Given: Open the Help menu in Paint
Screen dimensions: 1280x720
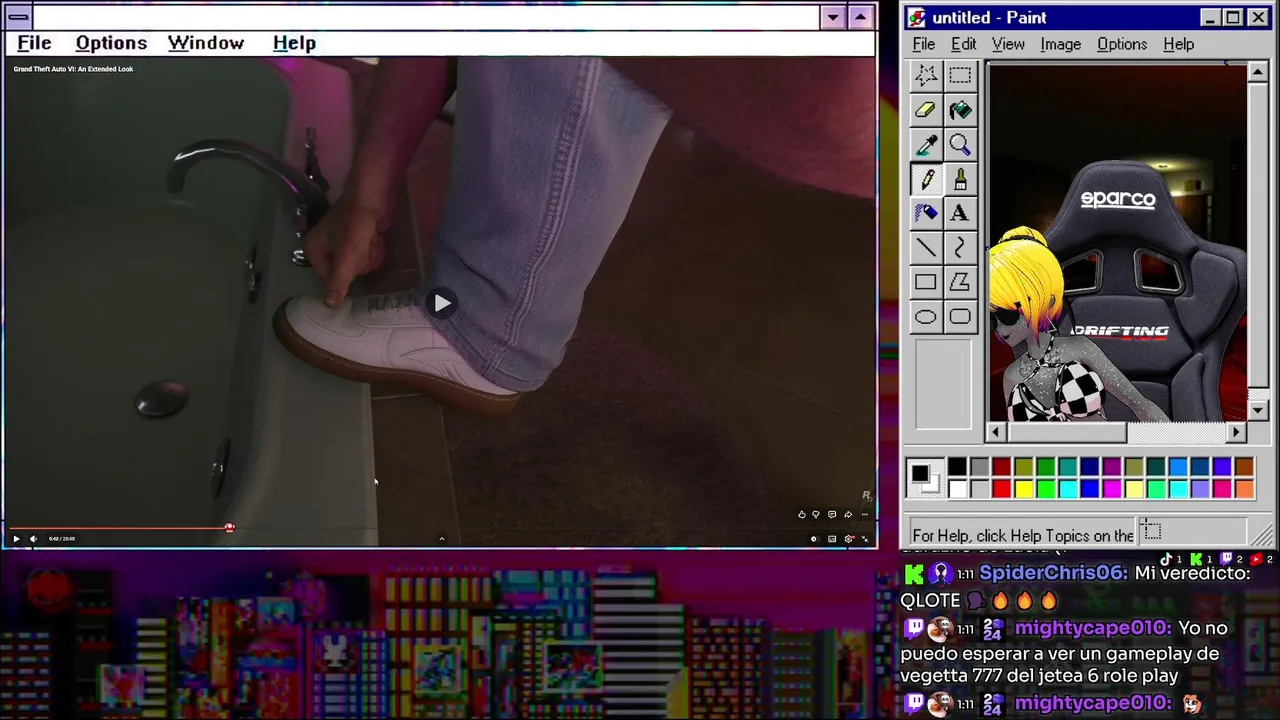Looking at the screenshot, I should click(1179, 44).
